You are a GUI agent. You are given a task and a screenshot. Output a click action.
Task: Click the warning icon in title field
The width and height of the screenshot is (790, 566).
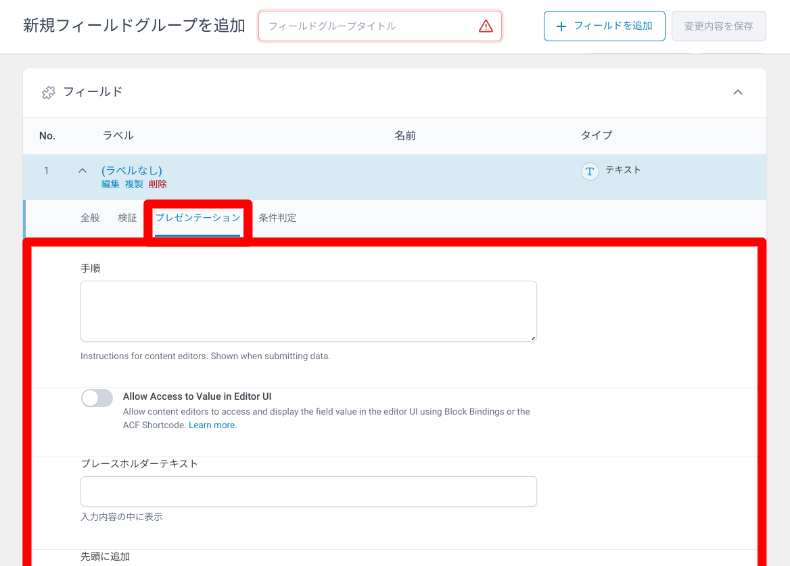486,26
